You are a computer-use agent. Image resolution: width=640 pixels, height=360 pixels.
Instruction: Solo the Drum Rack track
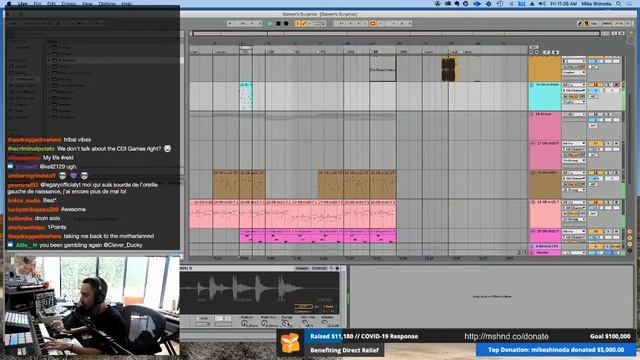tap(608, 84)
